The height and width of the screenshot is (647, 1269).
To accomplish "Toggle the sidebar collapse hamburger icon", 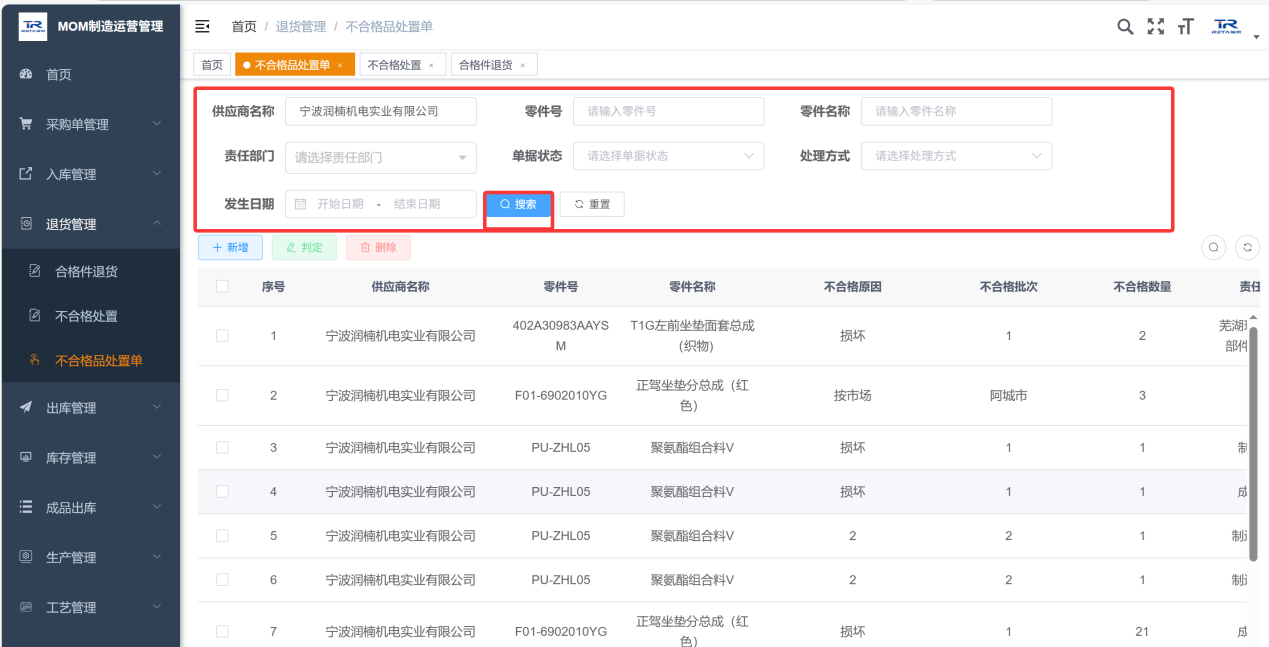I will (202, 26).
